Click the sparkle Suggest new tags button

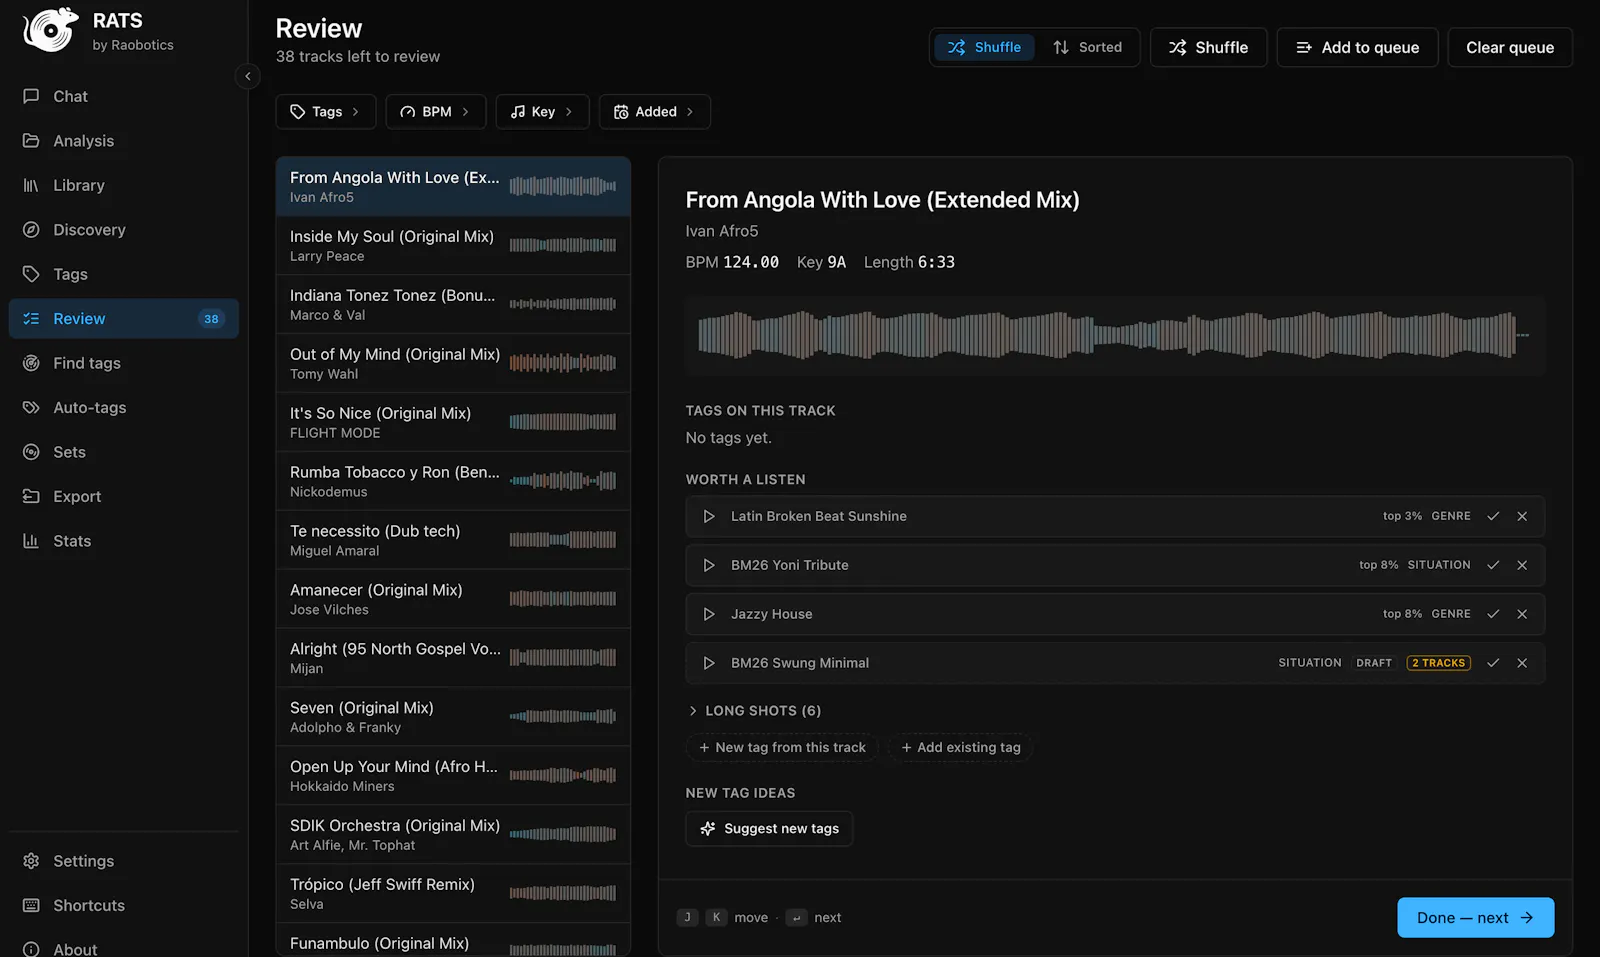tap(769, 828)
